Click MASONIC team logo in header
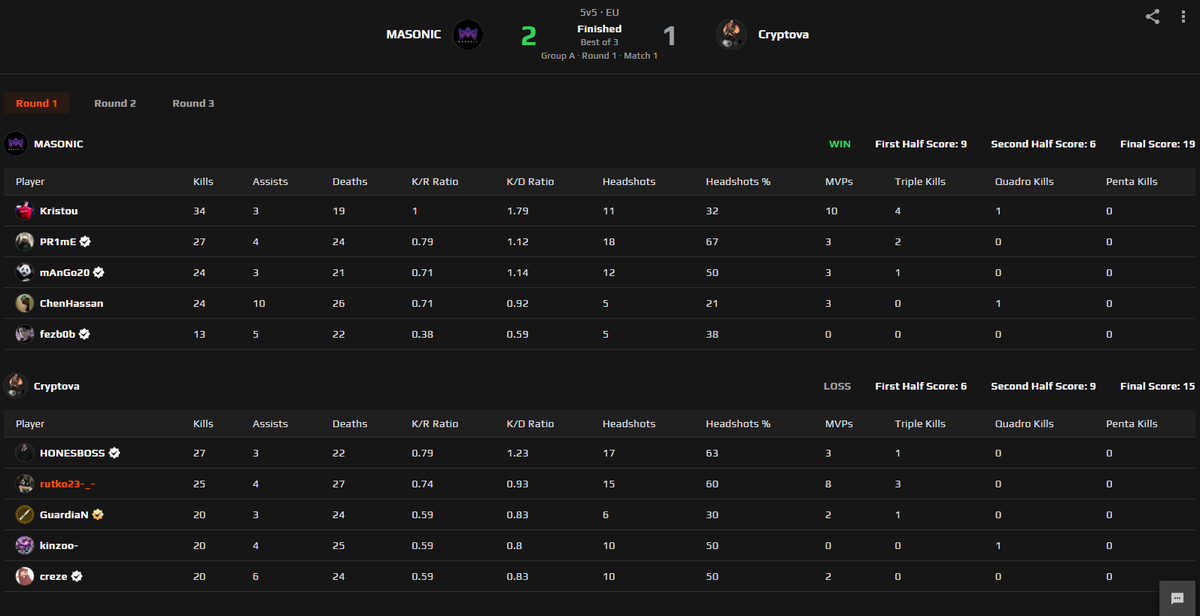 [468, 35]
